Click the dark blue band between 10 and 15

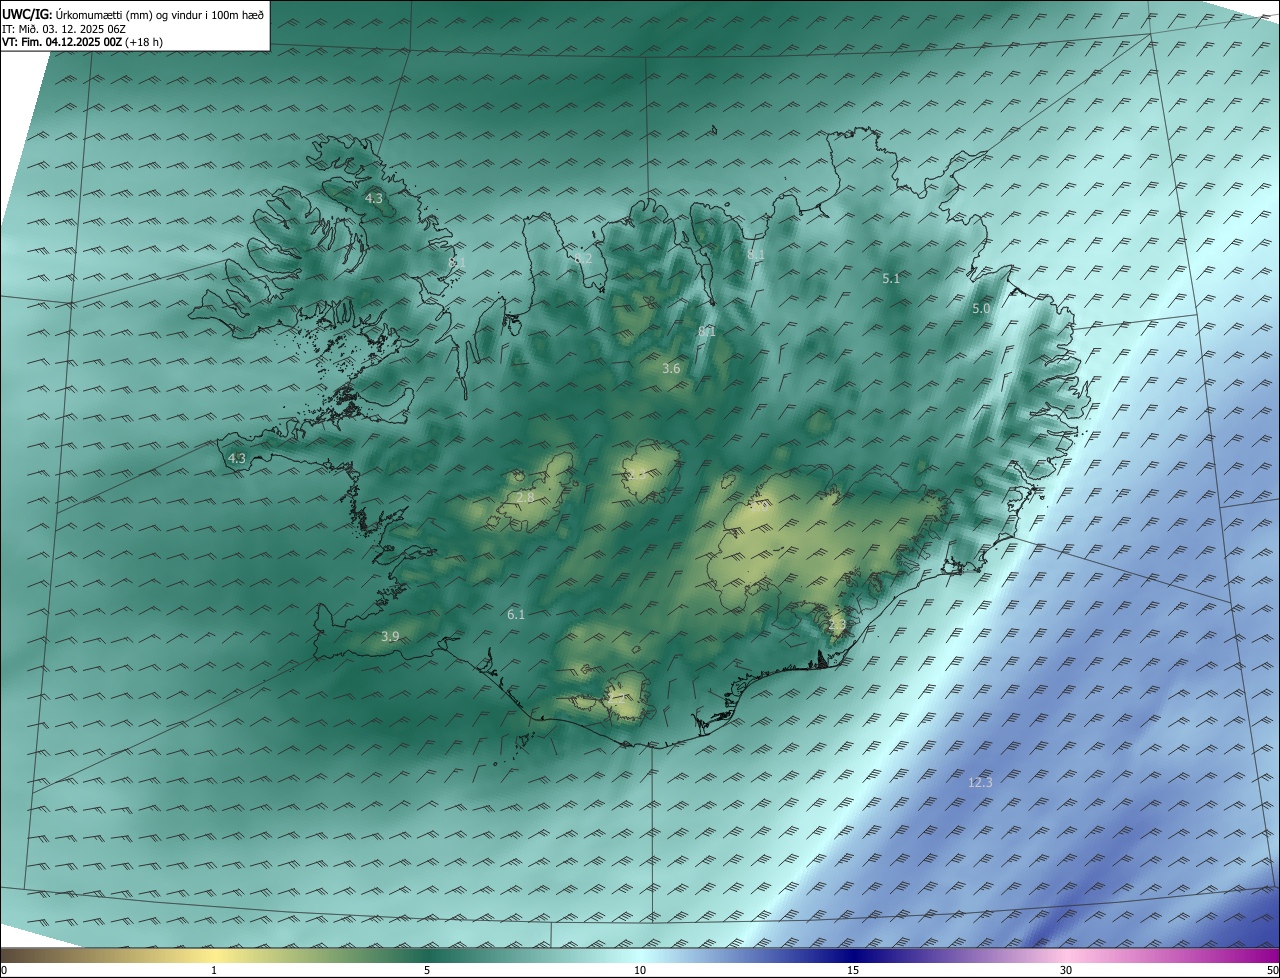pyautogui.click(x=746, y=955)
